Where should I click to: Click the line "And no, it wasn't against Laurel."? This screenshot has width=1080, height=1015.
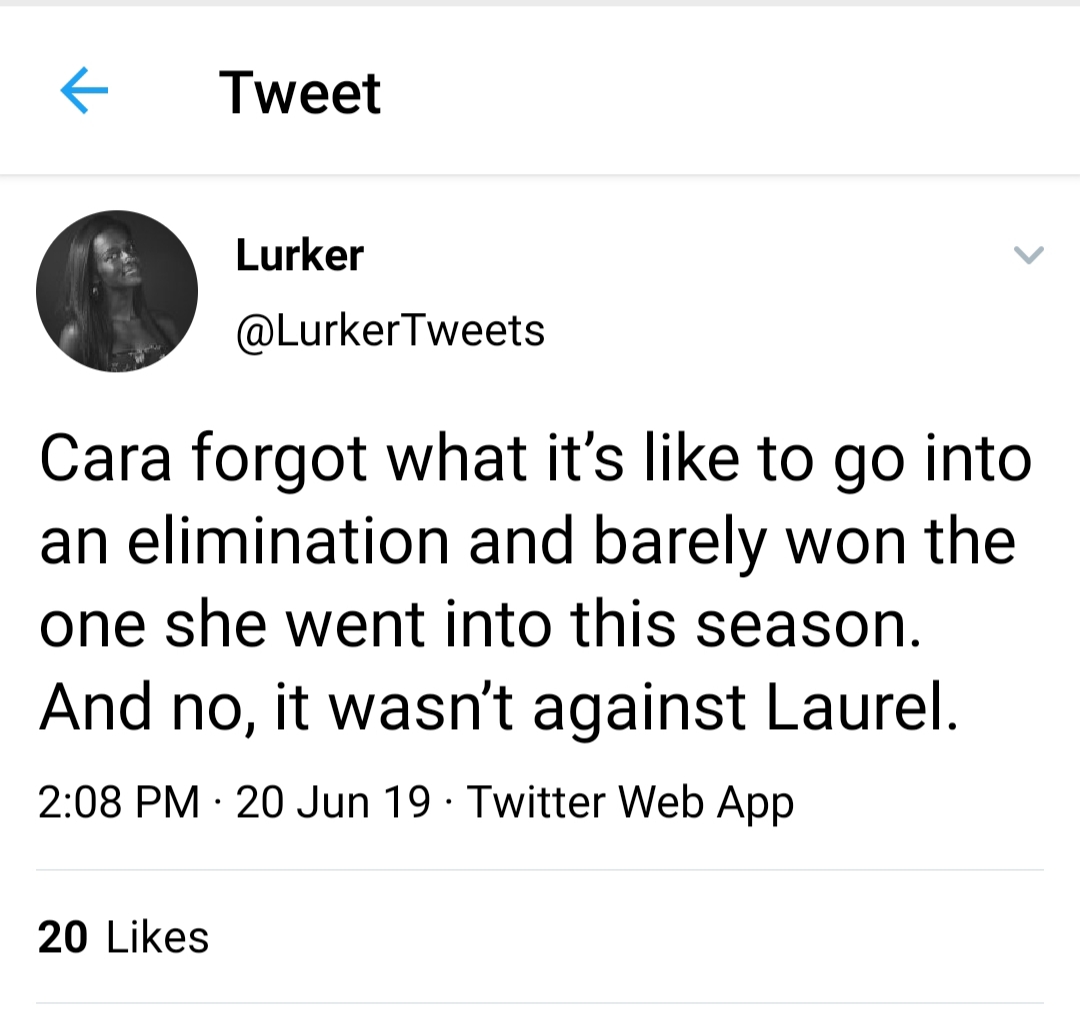(x=499, y=708)
